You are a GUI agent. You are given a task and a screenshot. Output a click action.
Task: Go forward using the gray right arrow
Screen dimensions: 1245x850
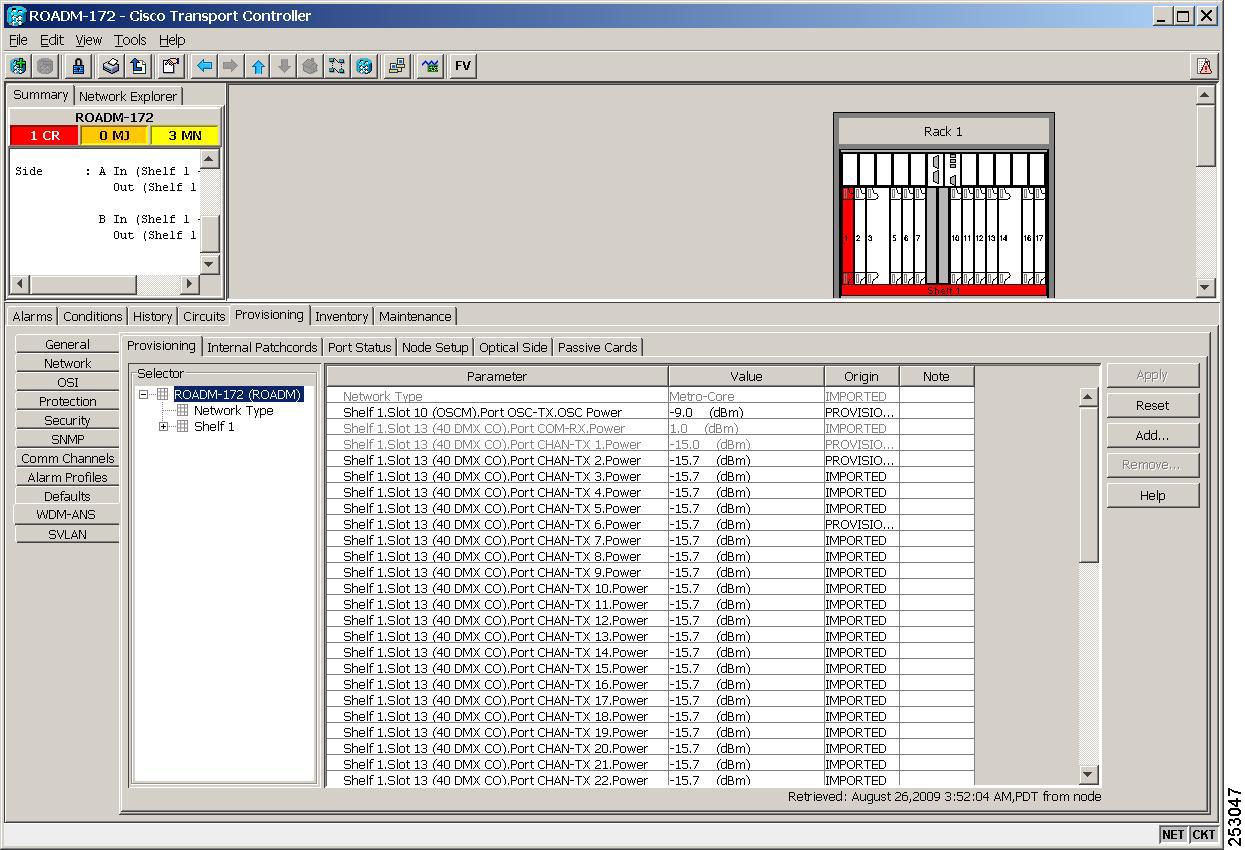coord(230,66)
